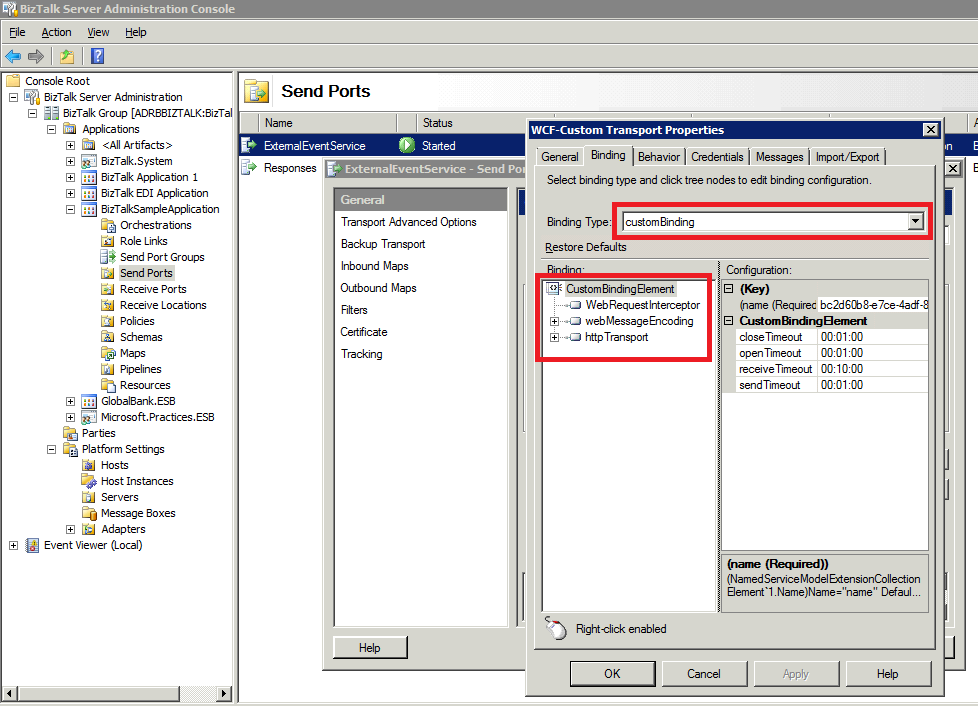
Task: Click the Policies icon in tree
Action: 108,321
